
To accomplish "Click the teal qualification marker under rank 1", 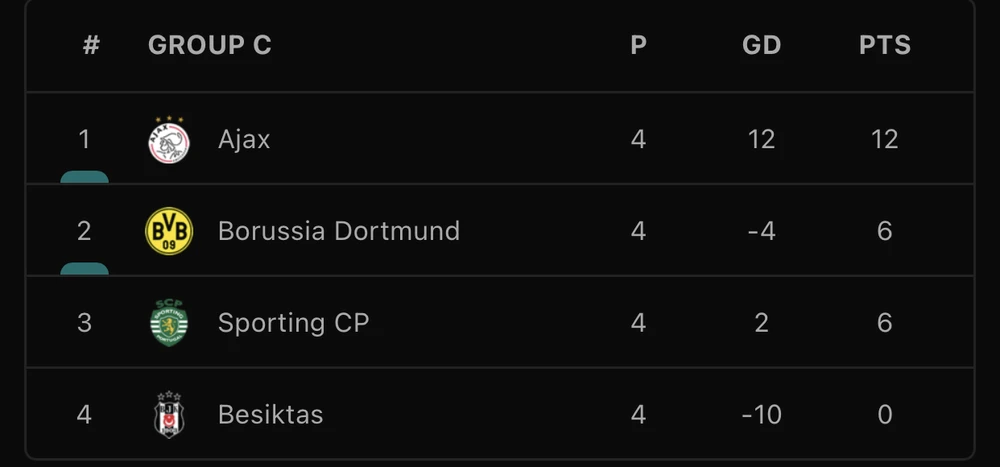I will click(x=84, y=177).
